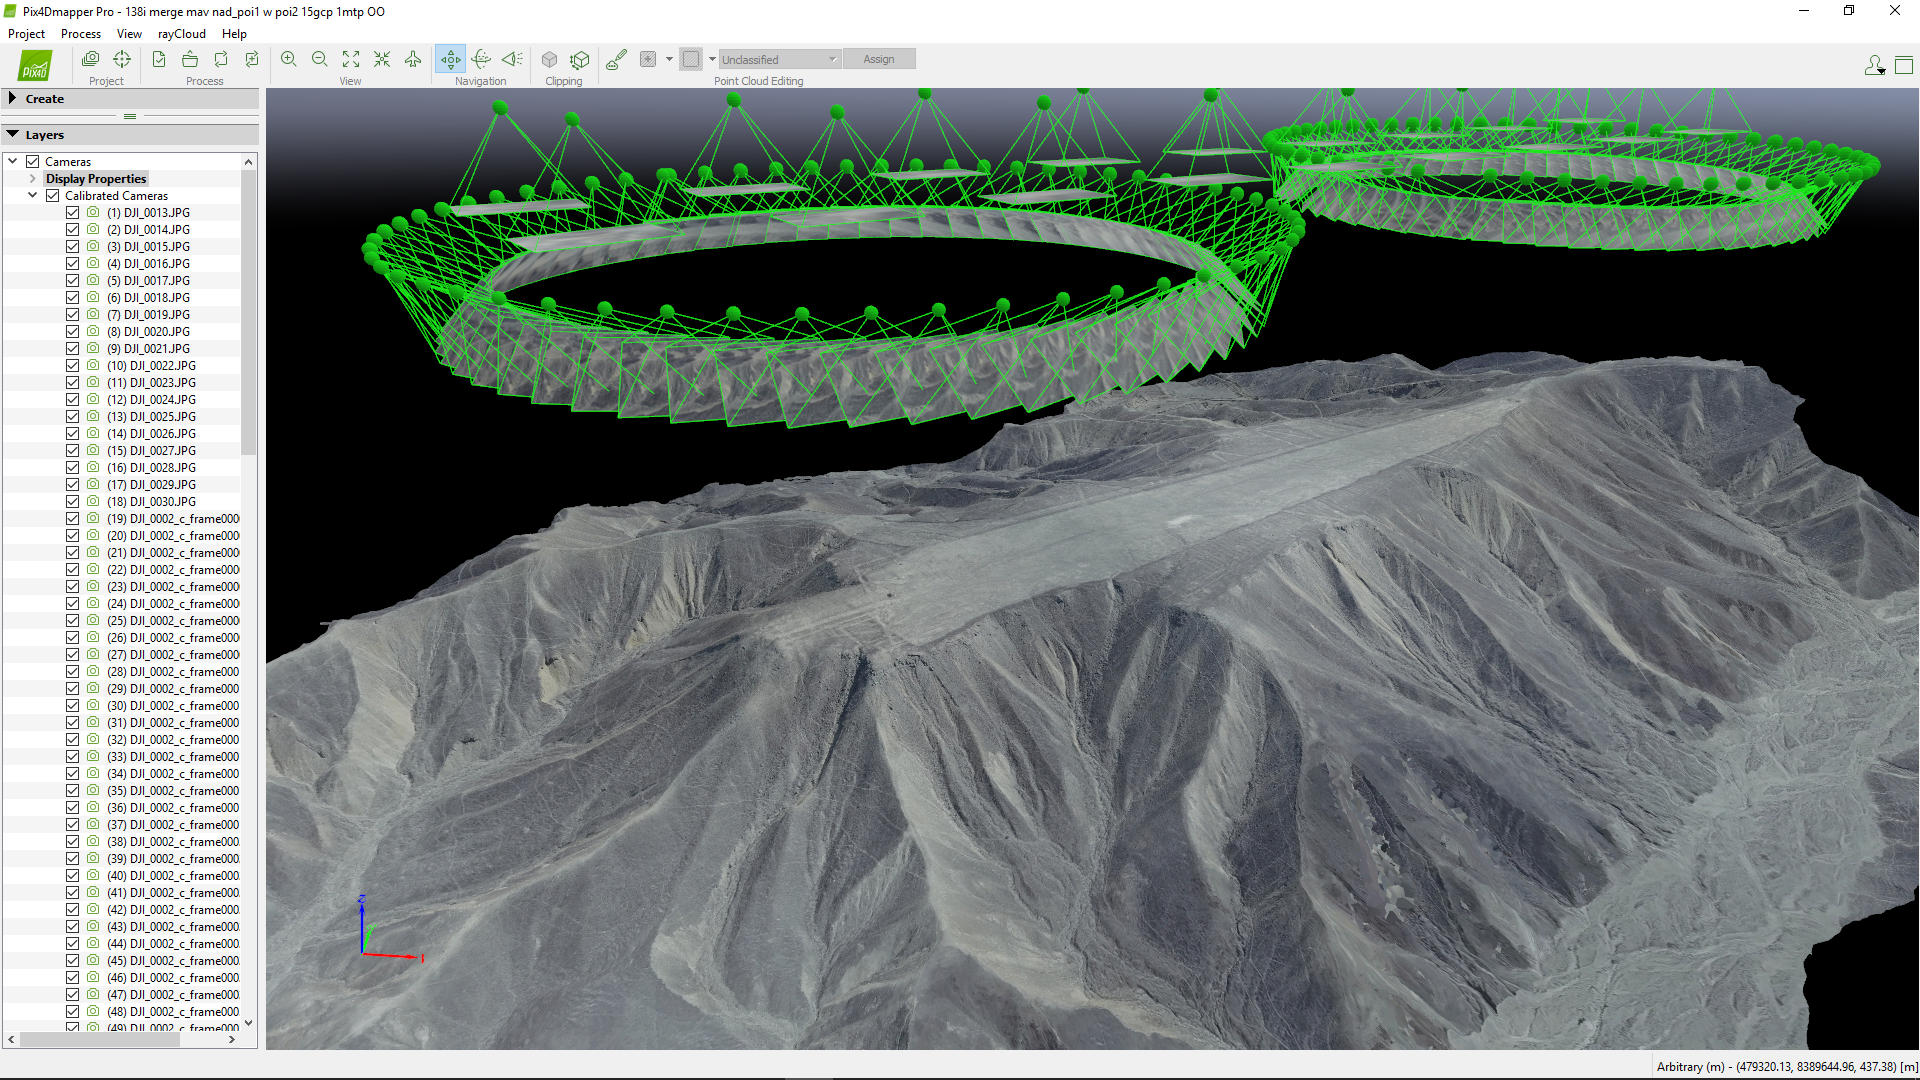Toggle the Cameras layer checkbox
Screen dimensions: 1920x1080
[x=33, y=162]
